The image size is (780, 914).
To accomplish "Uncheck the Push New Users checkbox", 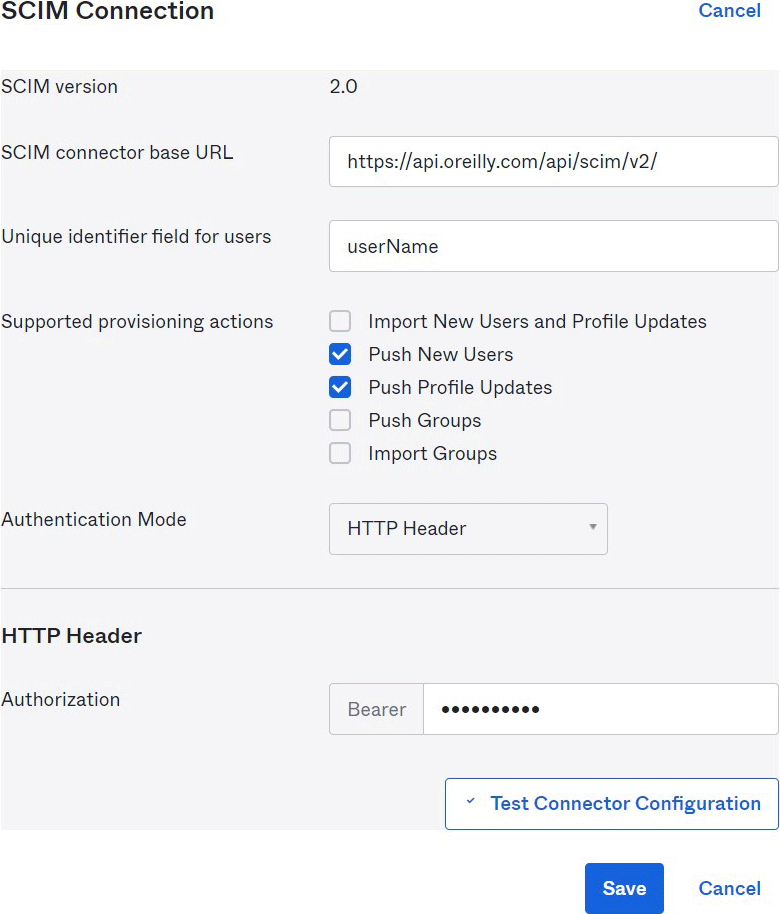I will pyautogui.click(x=340, y=354).
